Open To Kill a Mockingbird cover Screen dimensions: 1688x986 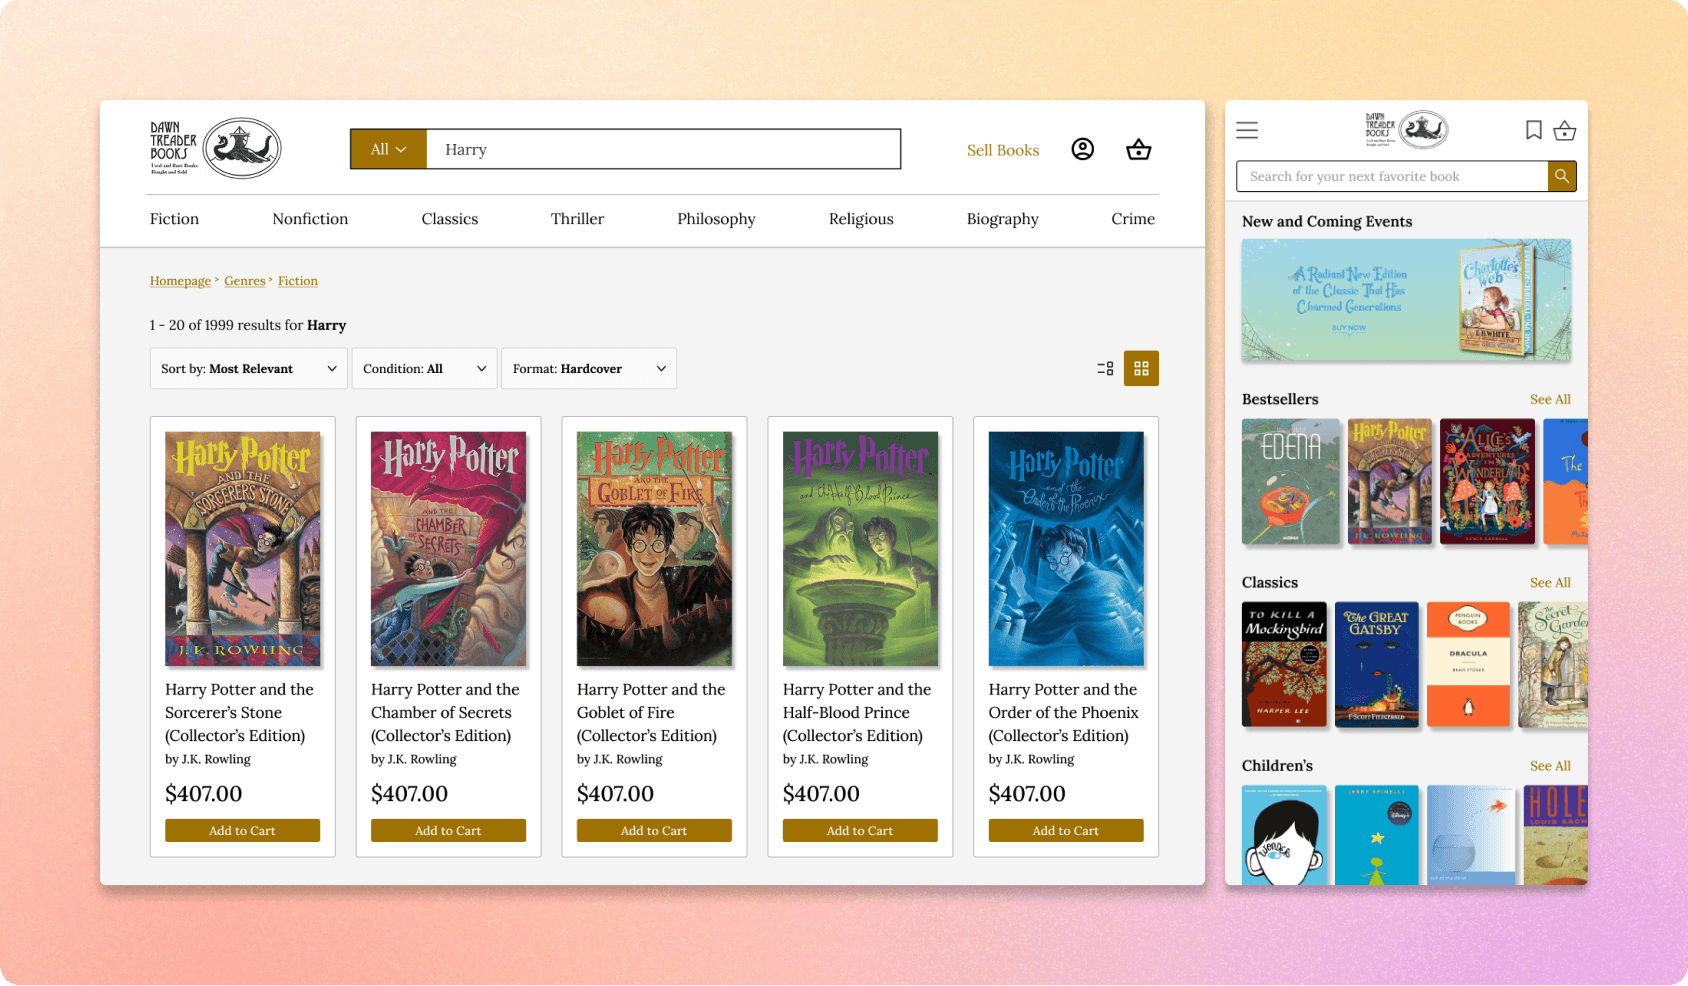point(1284,664)
